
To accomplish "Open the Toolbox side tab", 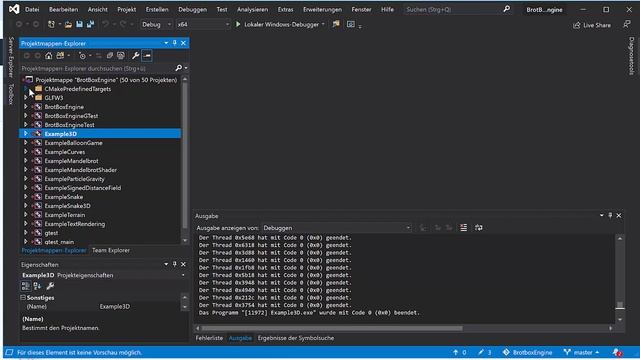I will click(11, 94).
